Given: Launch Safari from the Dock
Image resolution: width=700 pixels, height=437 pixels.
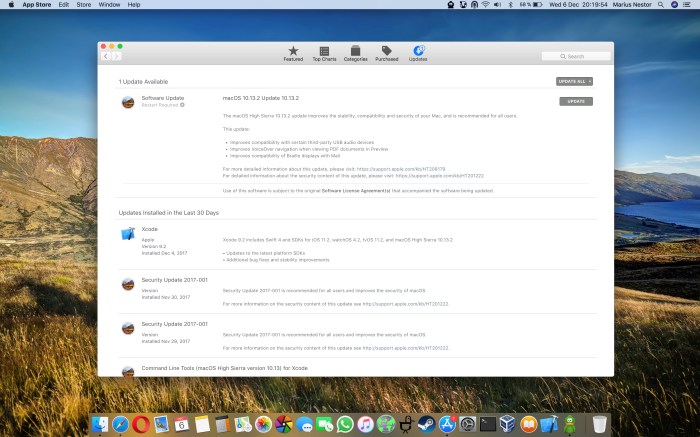Looking at the screenshot, I should point(121,424).
